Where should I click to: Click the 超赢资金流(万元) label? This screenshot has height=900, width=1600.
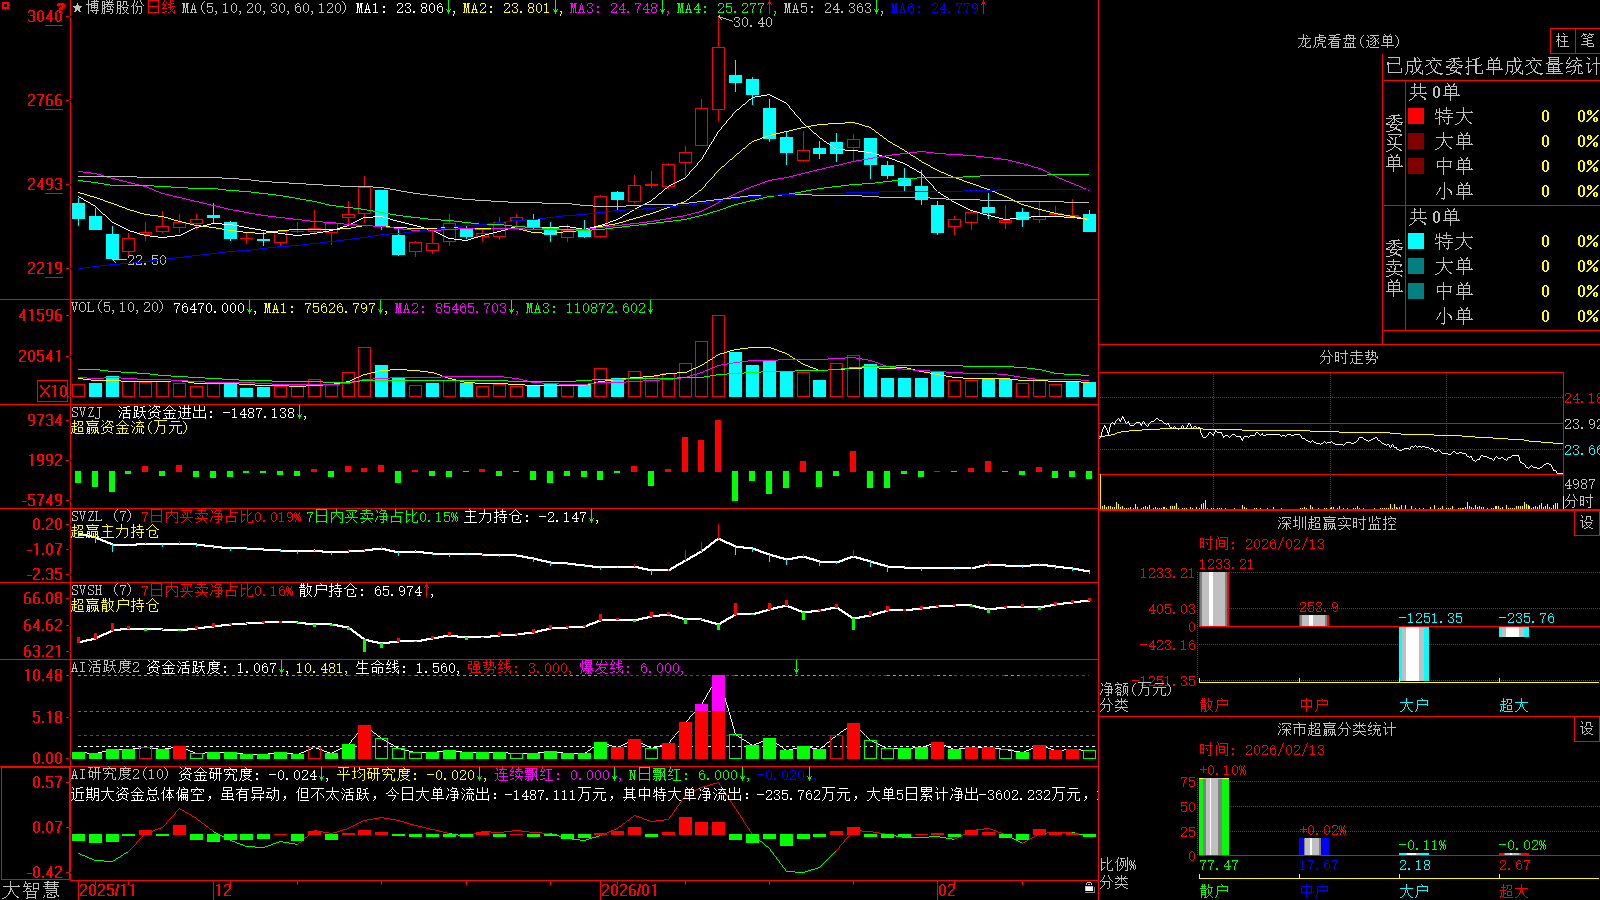click(129, 427)
